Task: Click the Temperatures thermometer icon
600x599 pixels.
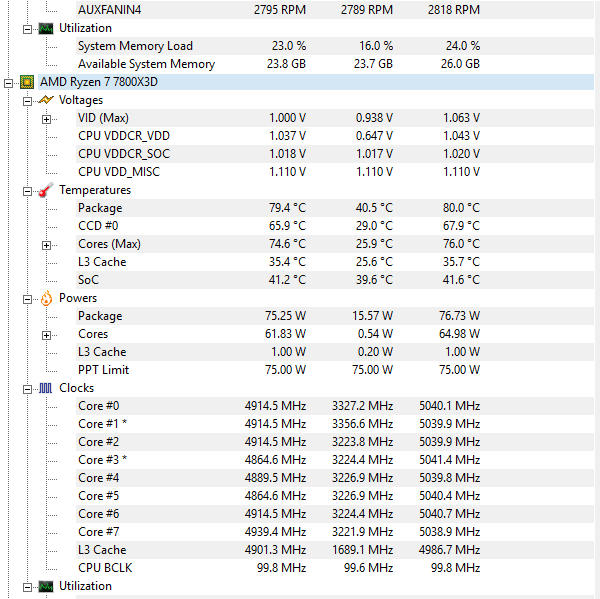Action: click(46, 190)
